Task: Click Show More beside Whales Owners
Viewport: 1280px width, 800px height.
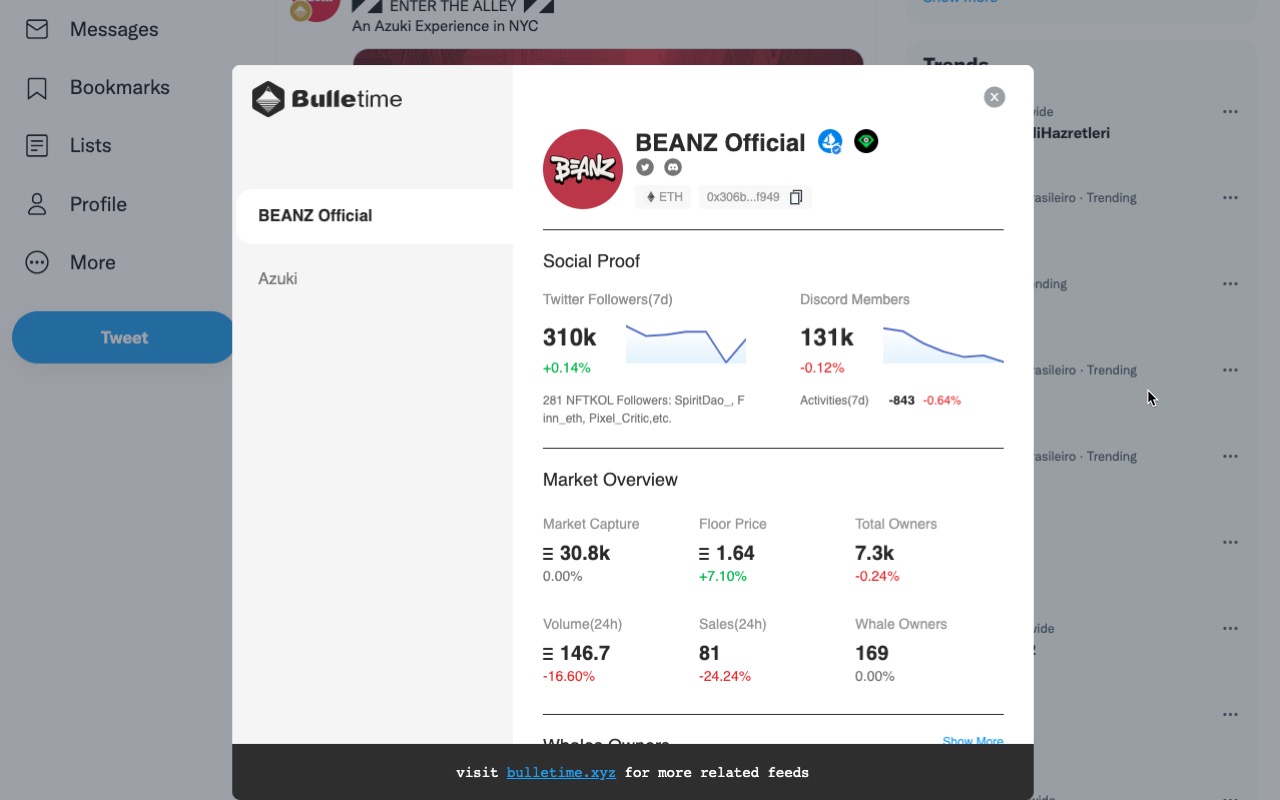Action: click(x=972, y=740)
